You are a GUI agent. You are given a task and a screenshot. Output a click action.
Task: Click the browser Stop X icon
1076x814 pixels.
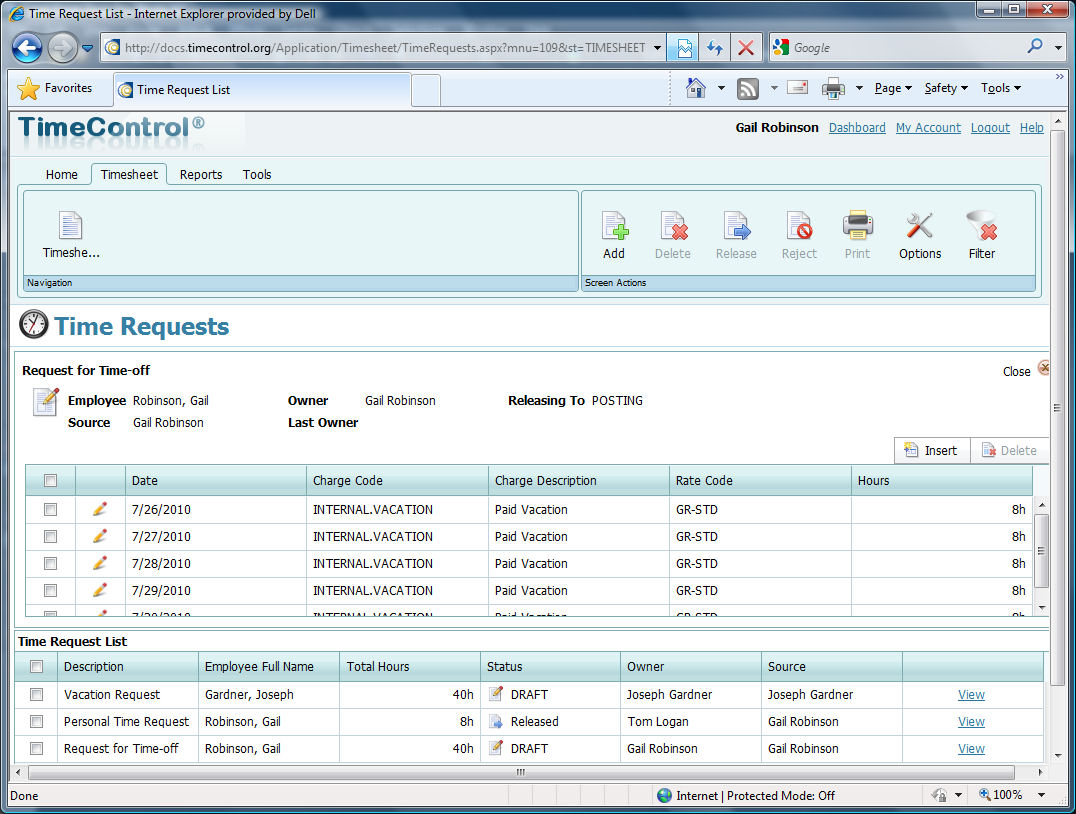746,48
